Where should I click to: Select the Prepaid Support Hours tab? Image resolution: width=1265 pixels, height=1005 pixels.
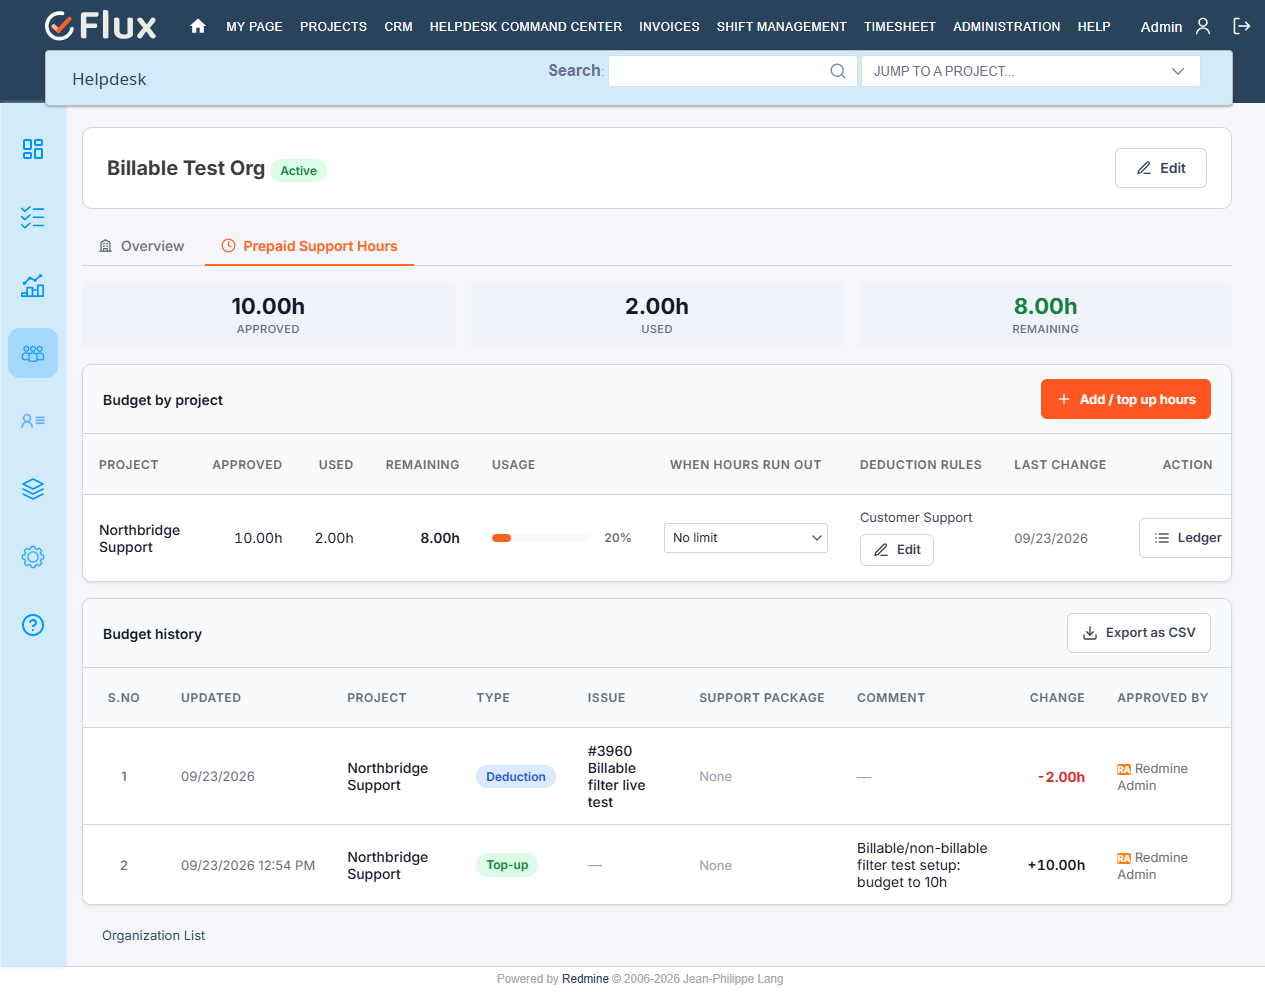tap(309, 246)
